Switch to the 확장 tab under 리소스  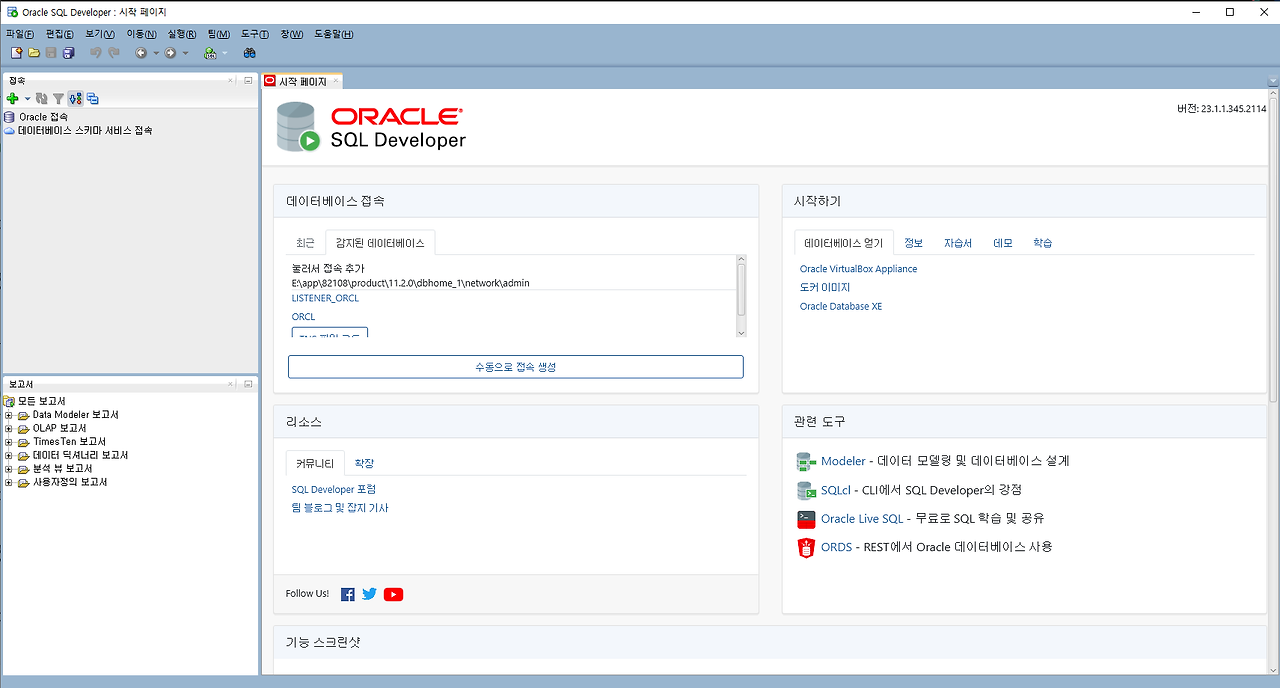365,463
